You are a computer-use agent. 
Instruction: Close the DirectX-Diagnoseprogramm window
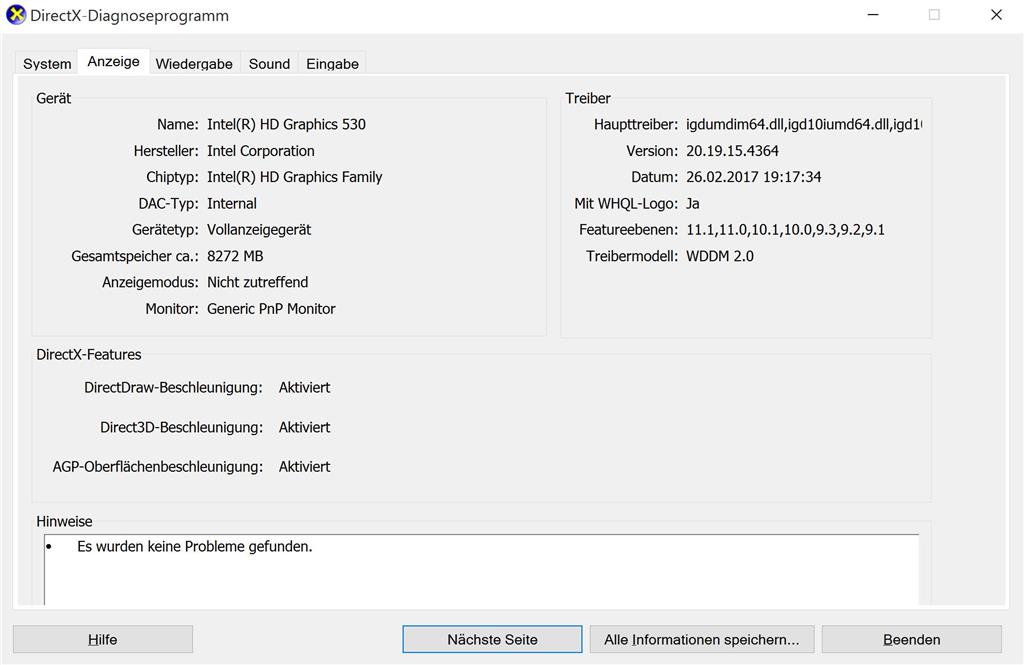(996, 15)
